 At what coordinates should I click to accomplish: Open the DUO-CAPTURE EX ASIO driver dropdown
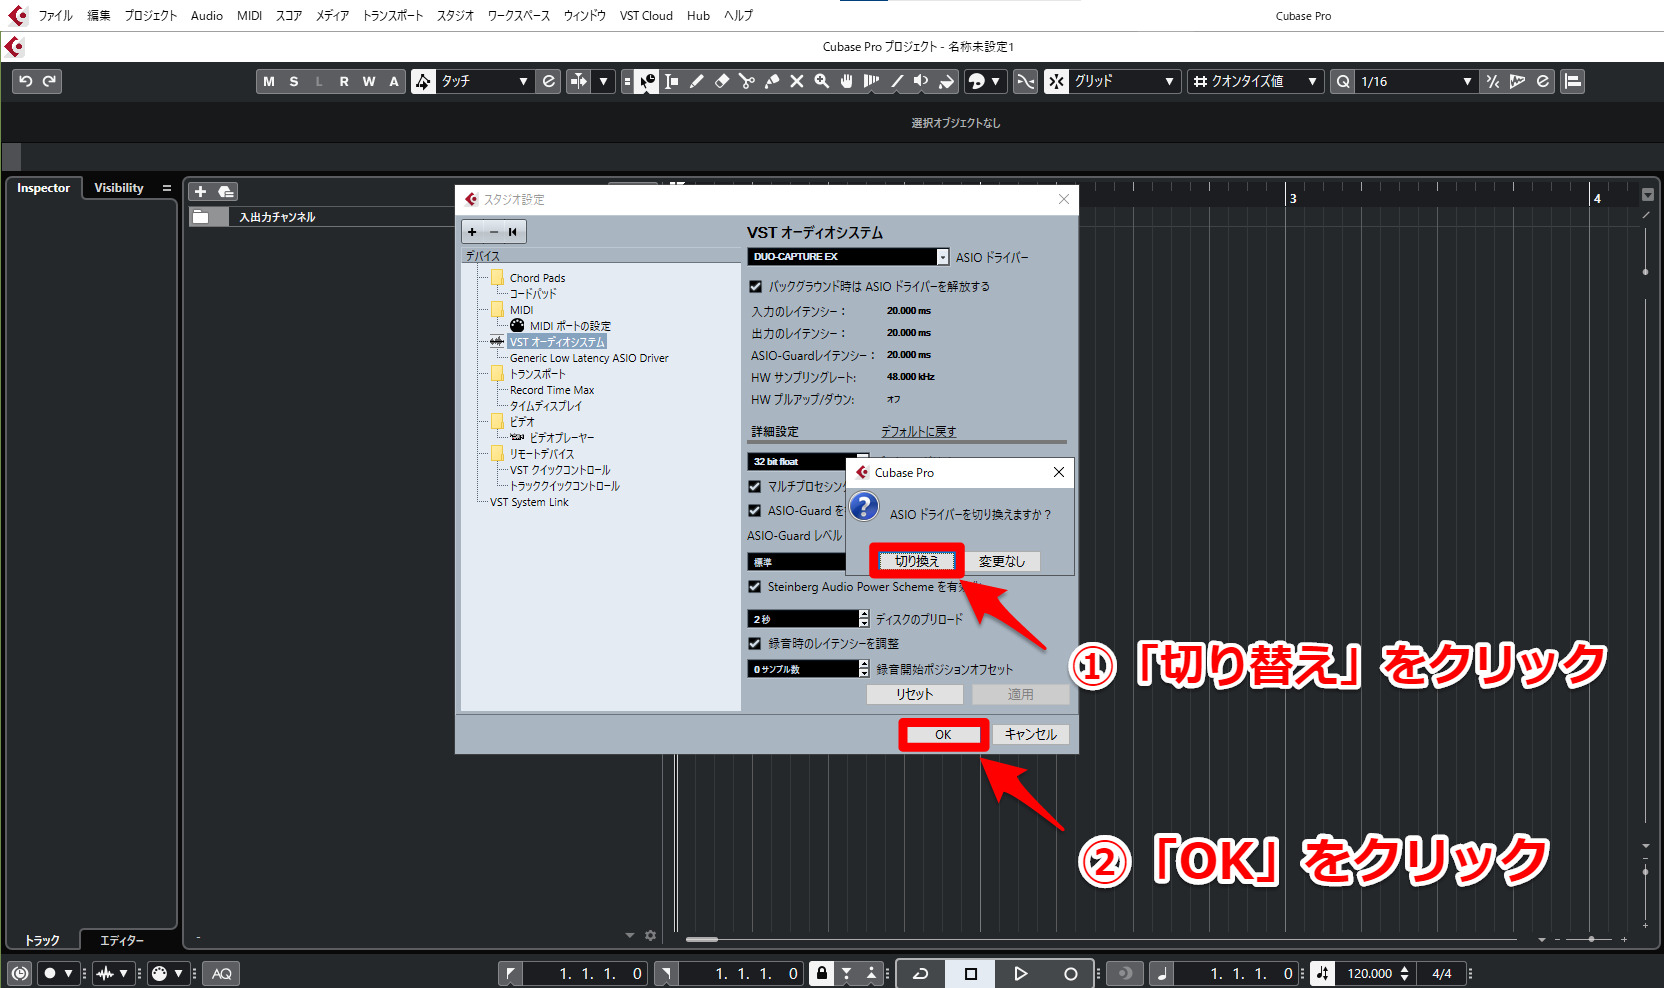pyautogui.click(x=848, y=257)
